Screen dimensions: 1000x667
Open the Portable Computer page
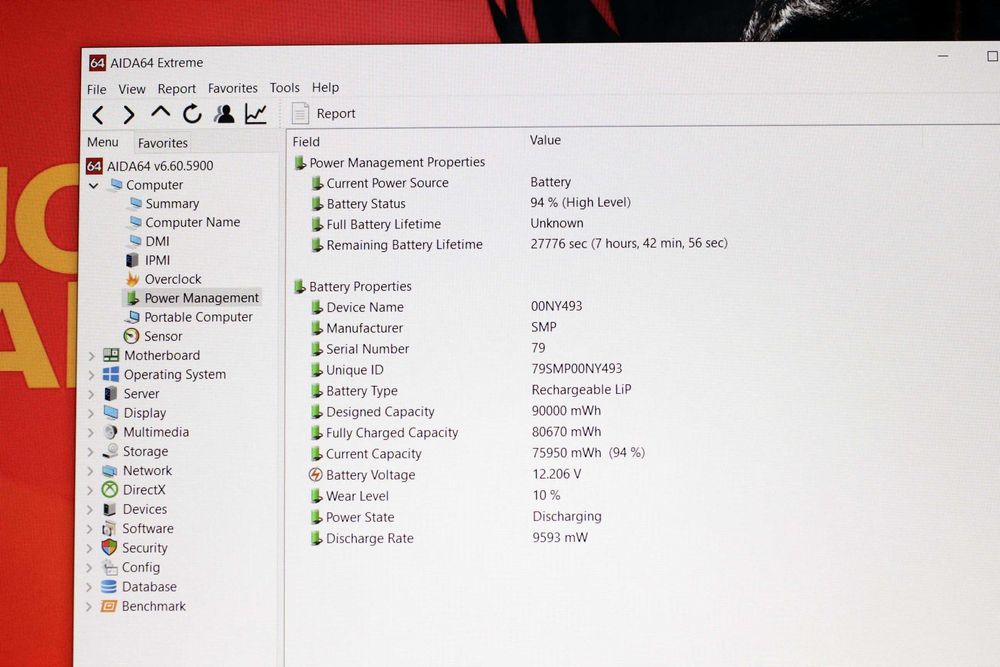[198, 317]
